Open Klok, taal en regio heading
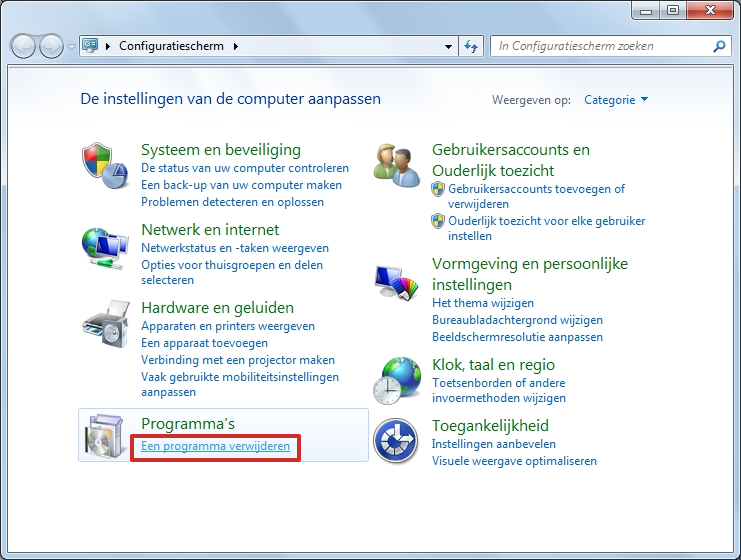This screenshot has height=560, width=741. (493, 365)
